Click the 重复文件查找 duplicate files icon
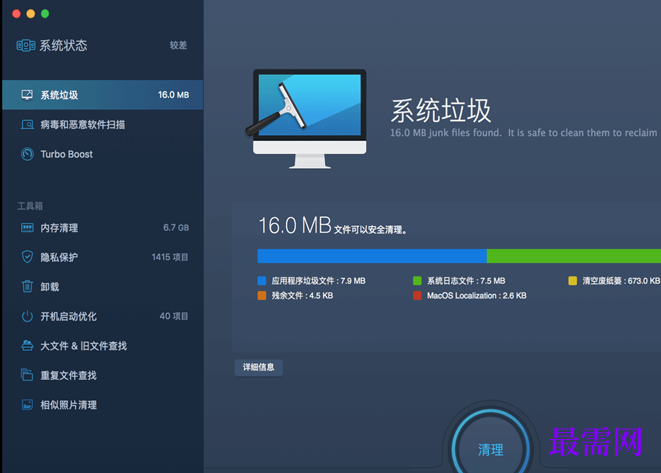Image resolution: width=661 pixels, height=473 pixels. click(27, 375)
